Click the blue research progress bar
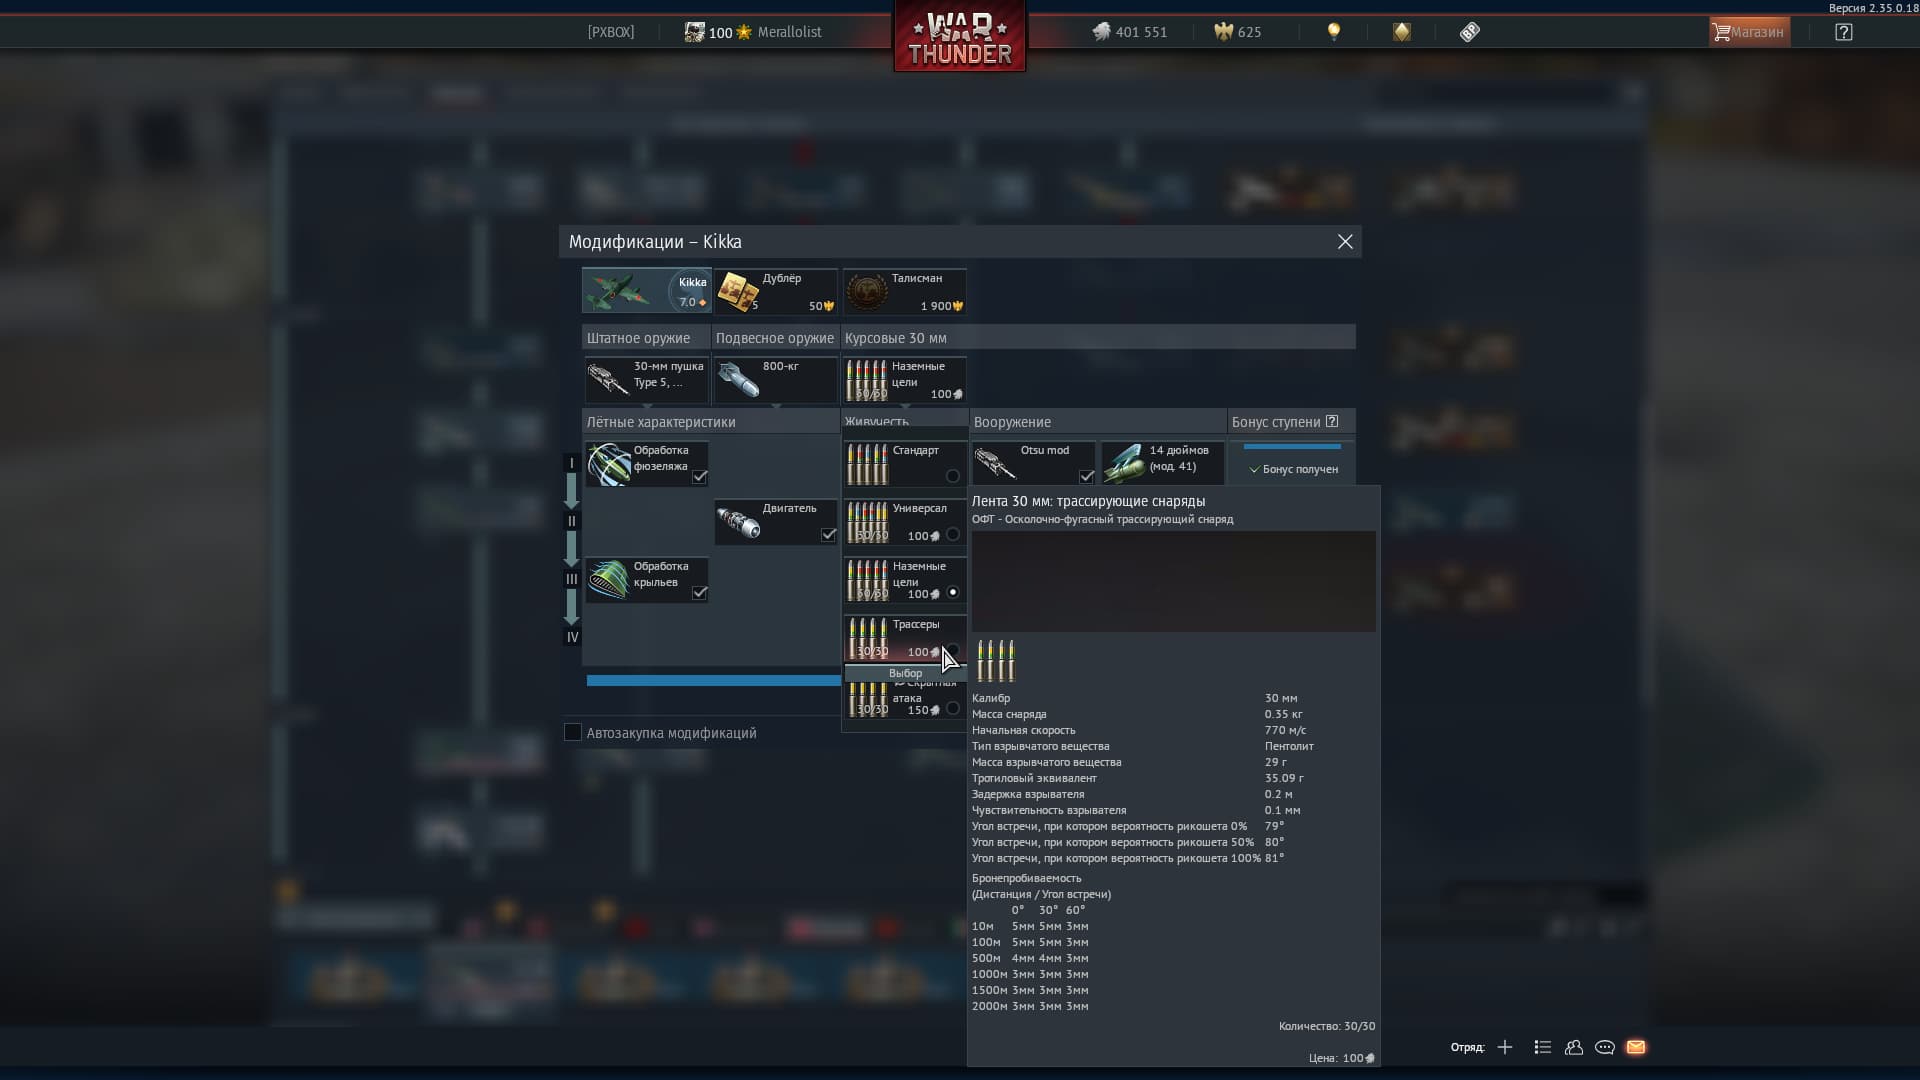 tap(713, 680)
